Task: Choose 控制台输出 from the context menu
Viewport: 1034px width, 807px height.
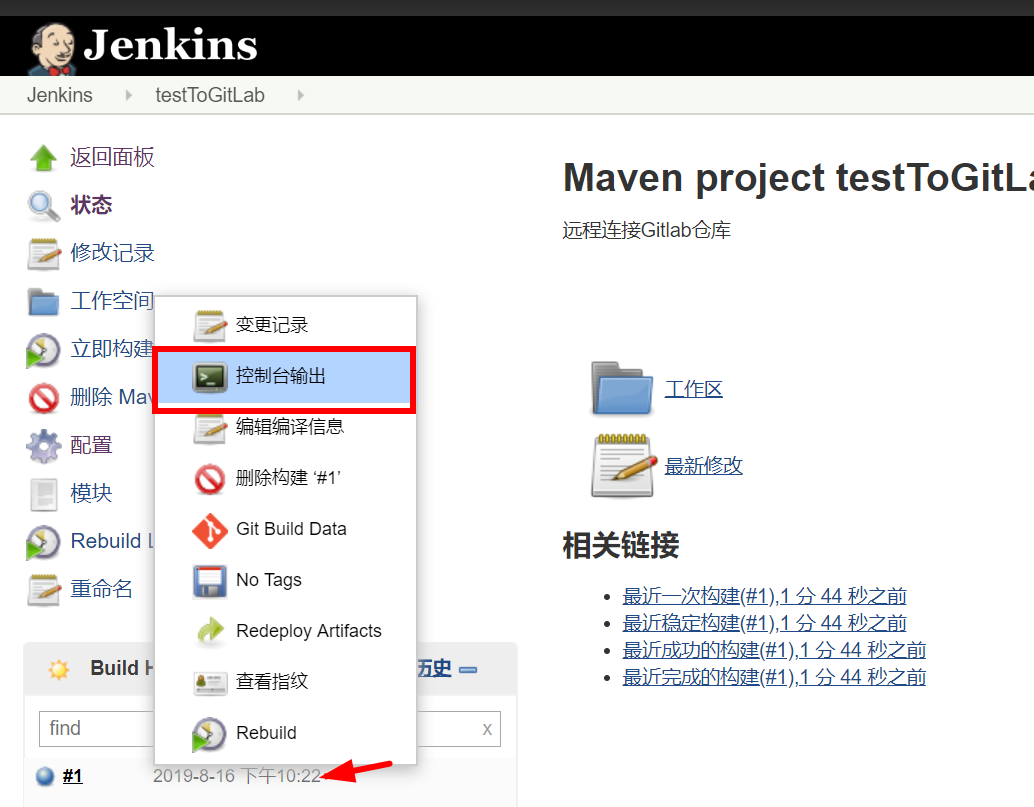Action: tap(286, 376)
